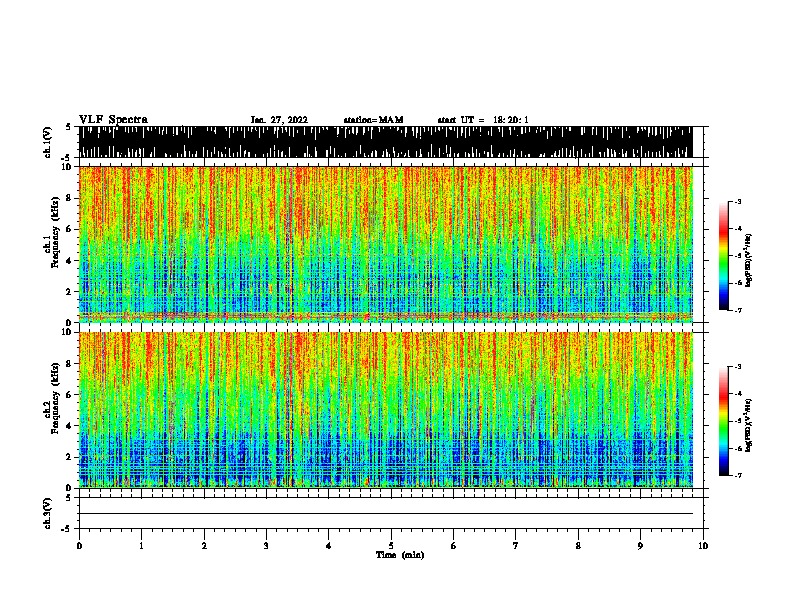Click the "-3" label on ch.1 colorbar
This screenshot has height=612, width=792.
click(x=737, y=202)
